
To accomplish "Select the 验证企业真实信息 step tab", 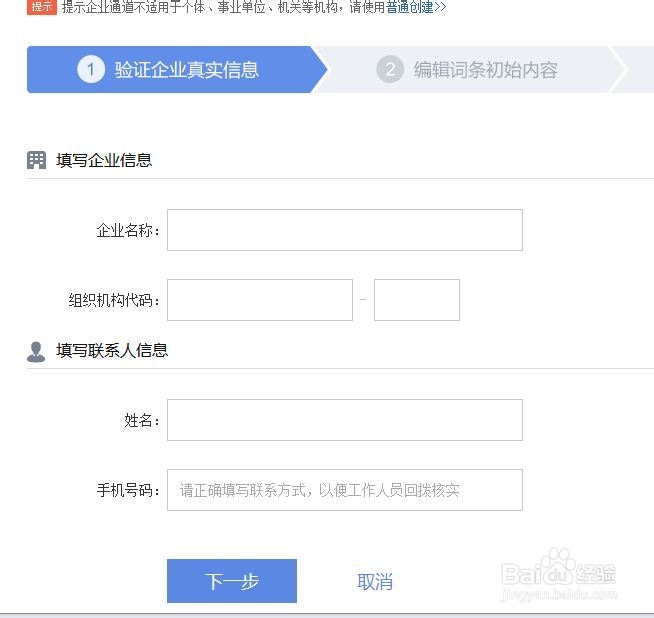I will (x=186, y=70).
